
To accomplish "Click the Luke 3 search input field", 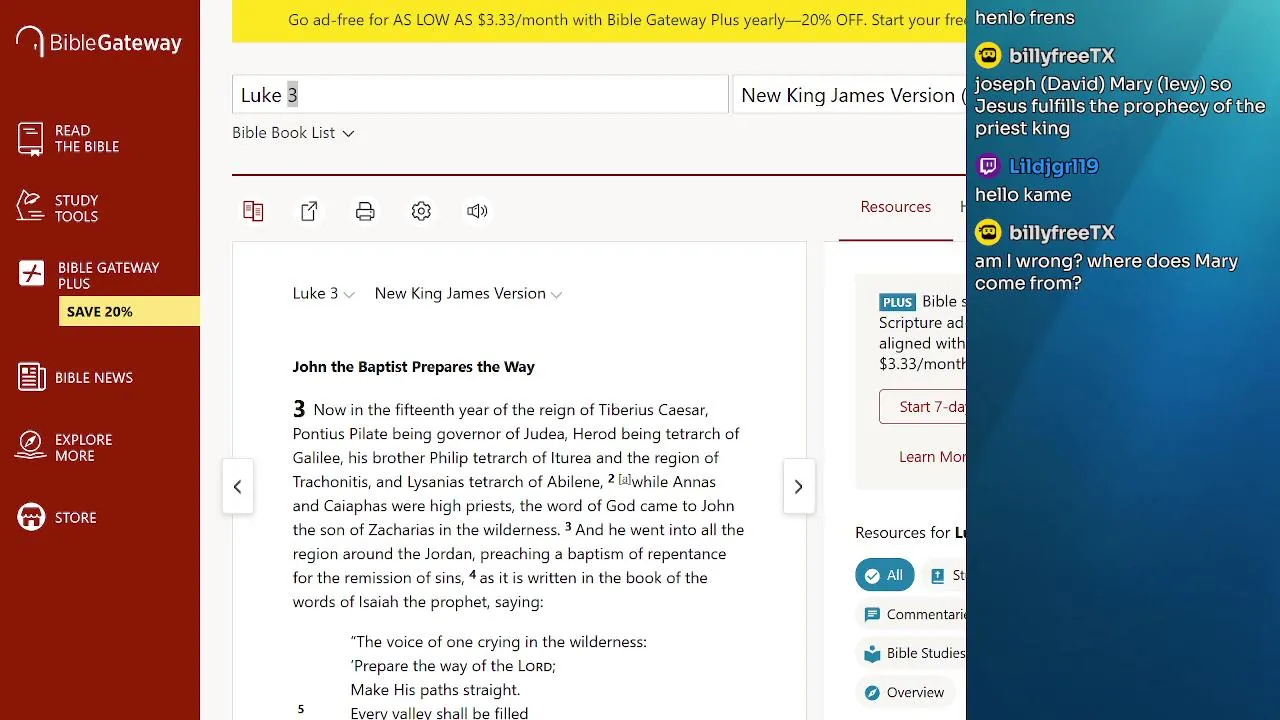I will pos(480,95).
